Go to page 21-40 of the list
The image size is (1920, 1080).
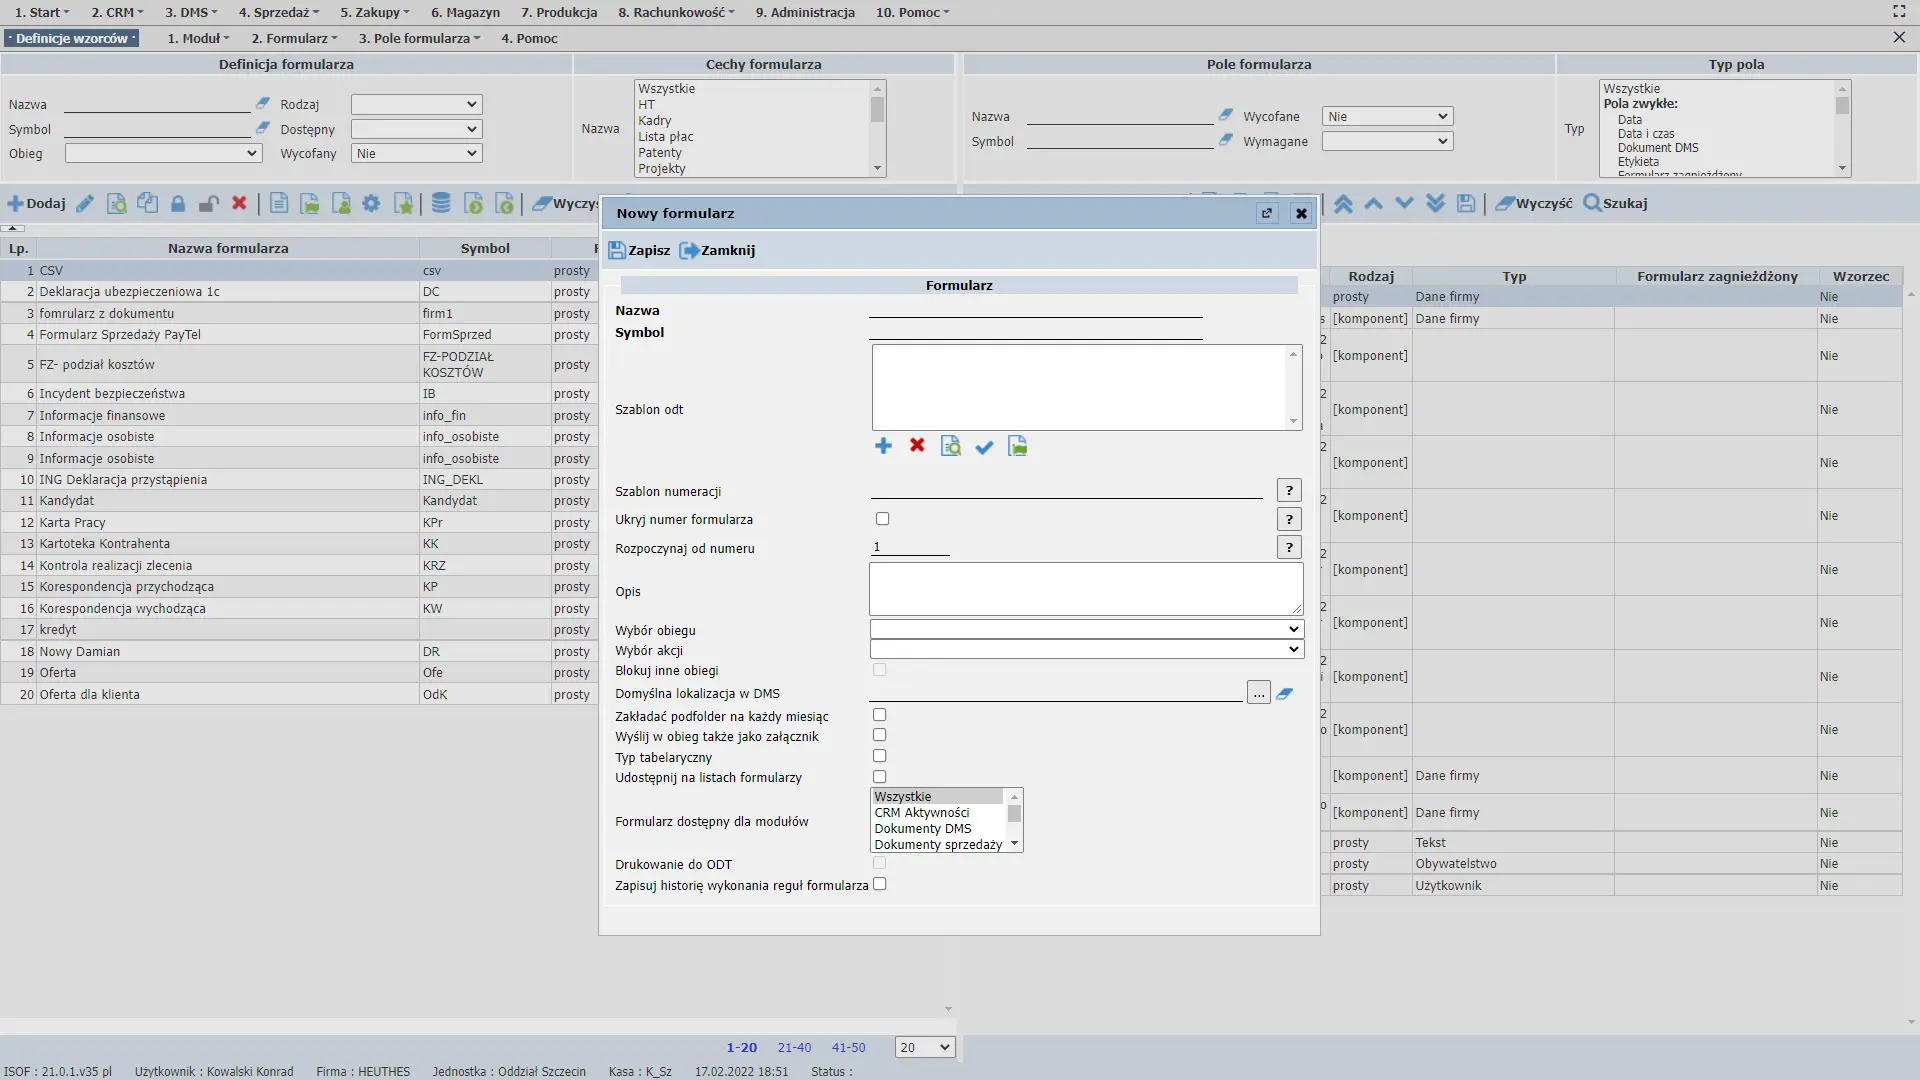click(x=794, y=1047)
